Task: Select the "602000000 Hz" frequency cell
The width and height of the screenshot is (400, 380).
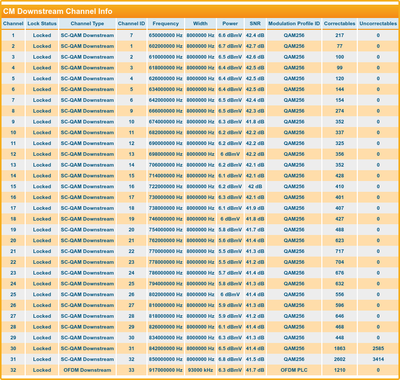Action: (x=166, y=46)
